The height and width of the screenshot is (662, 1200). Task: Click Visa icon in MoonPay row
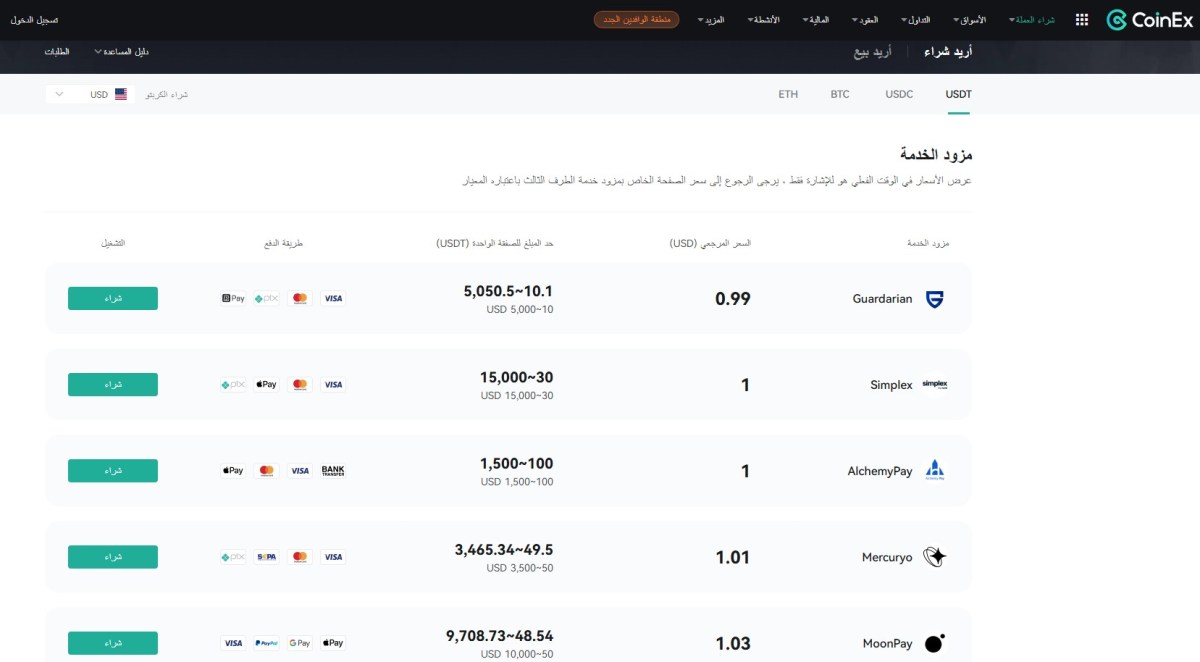233,643
